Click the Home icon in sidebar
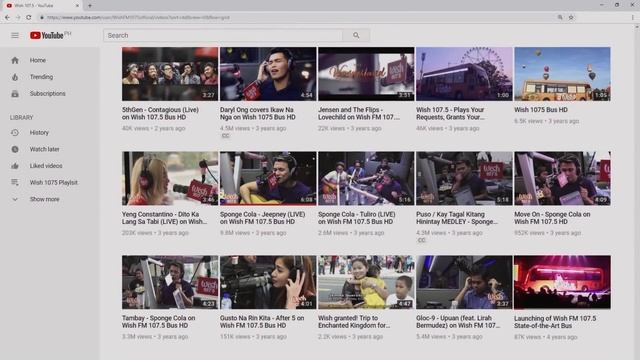The image size is (640, 360). pyautogui.click(x=15, y=60)
